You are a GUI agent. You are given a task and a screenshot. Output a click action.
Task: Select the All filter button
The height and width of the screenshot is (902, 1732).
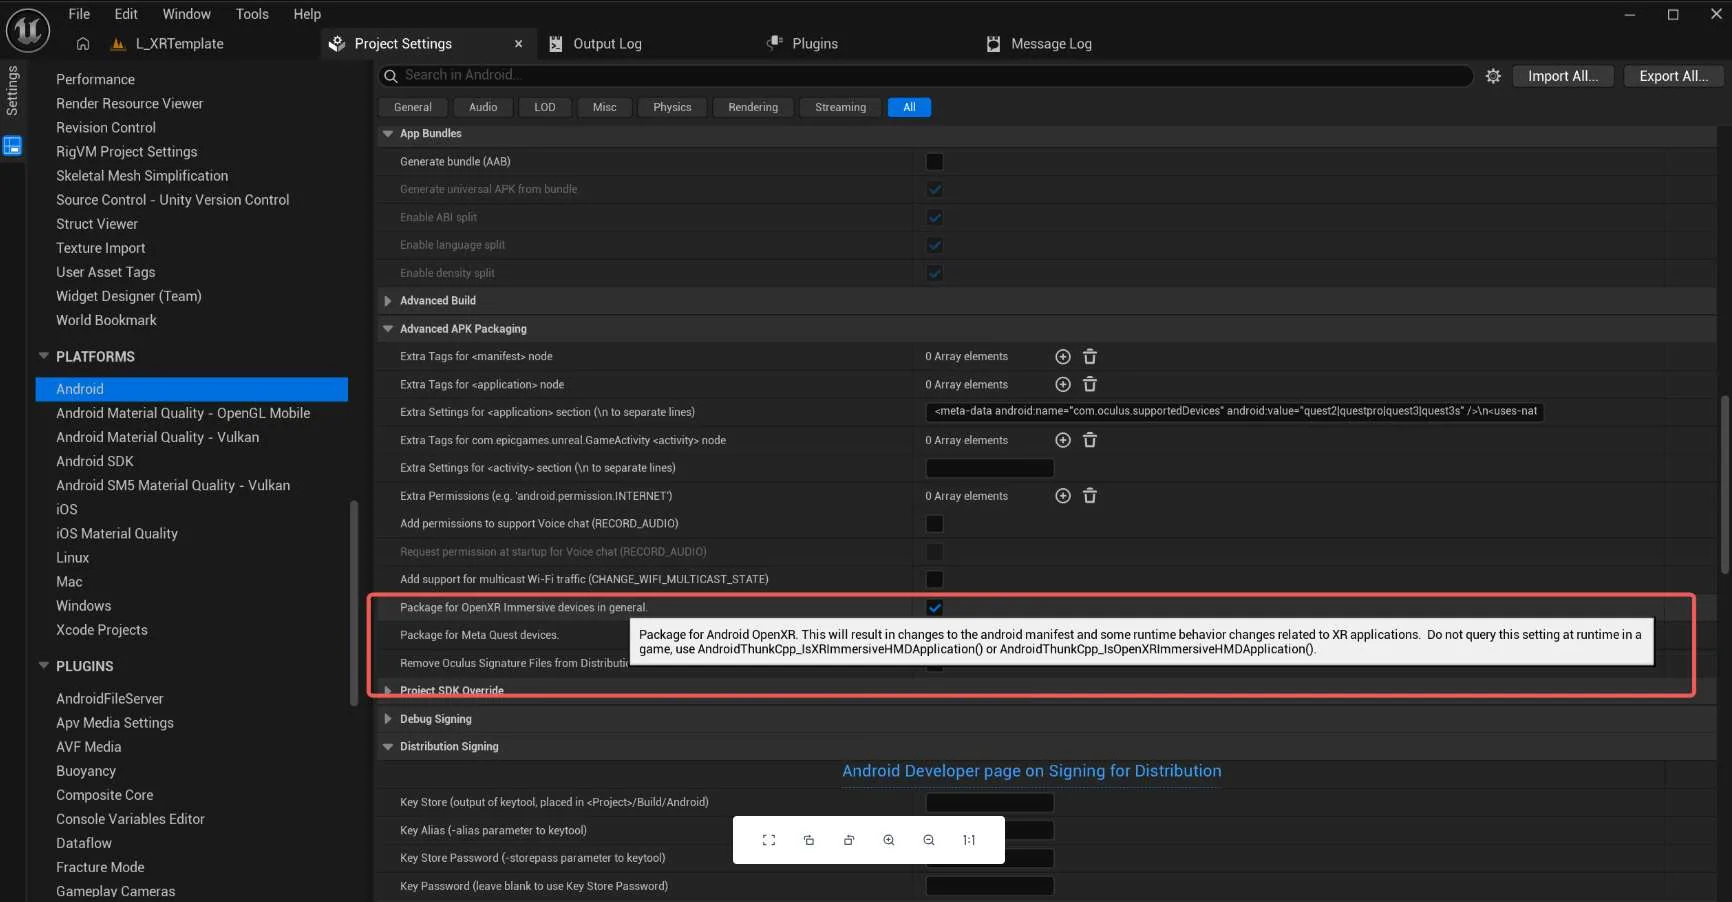pyautogui.click(x=909, y=107)
